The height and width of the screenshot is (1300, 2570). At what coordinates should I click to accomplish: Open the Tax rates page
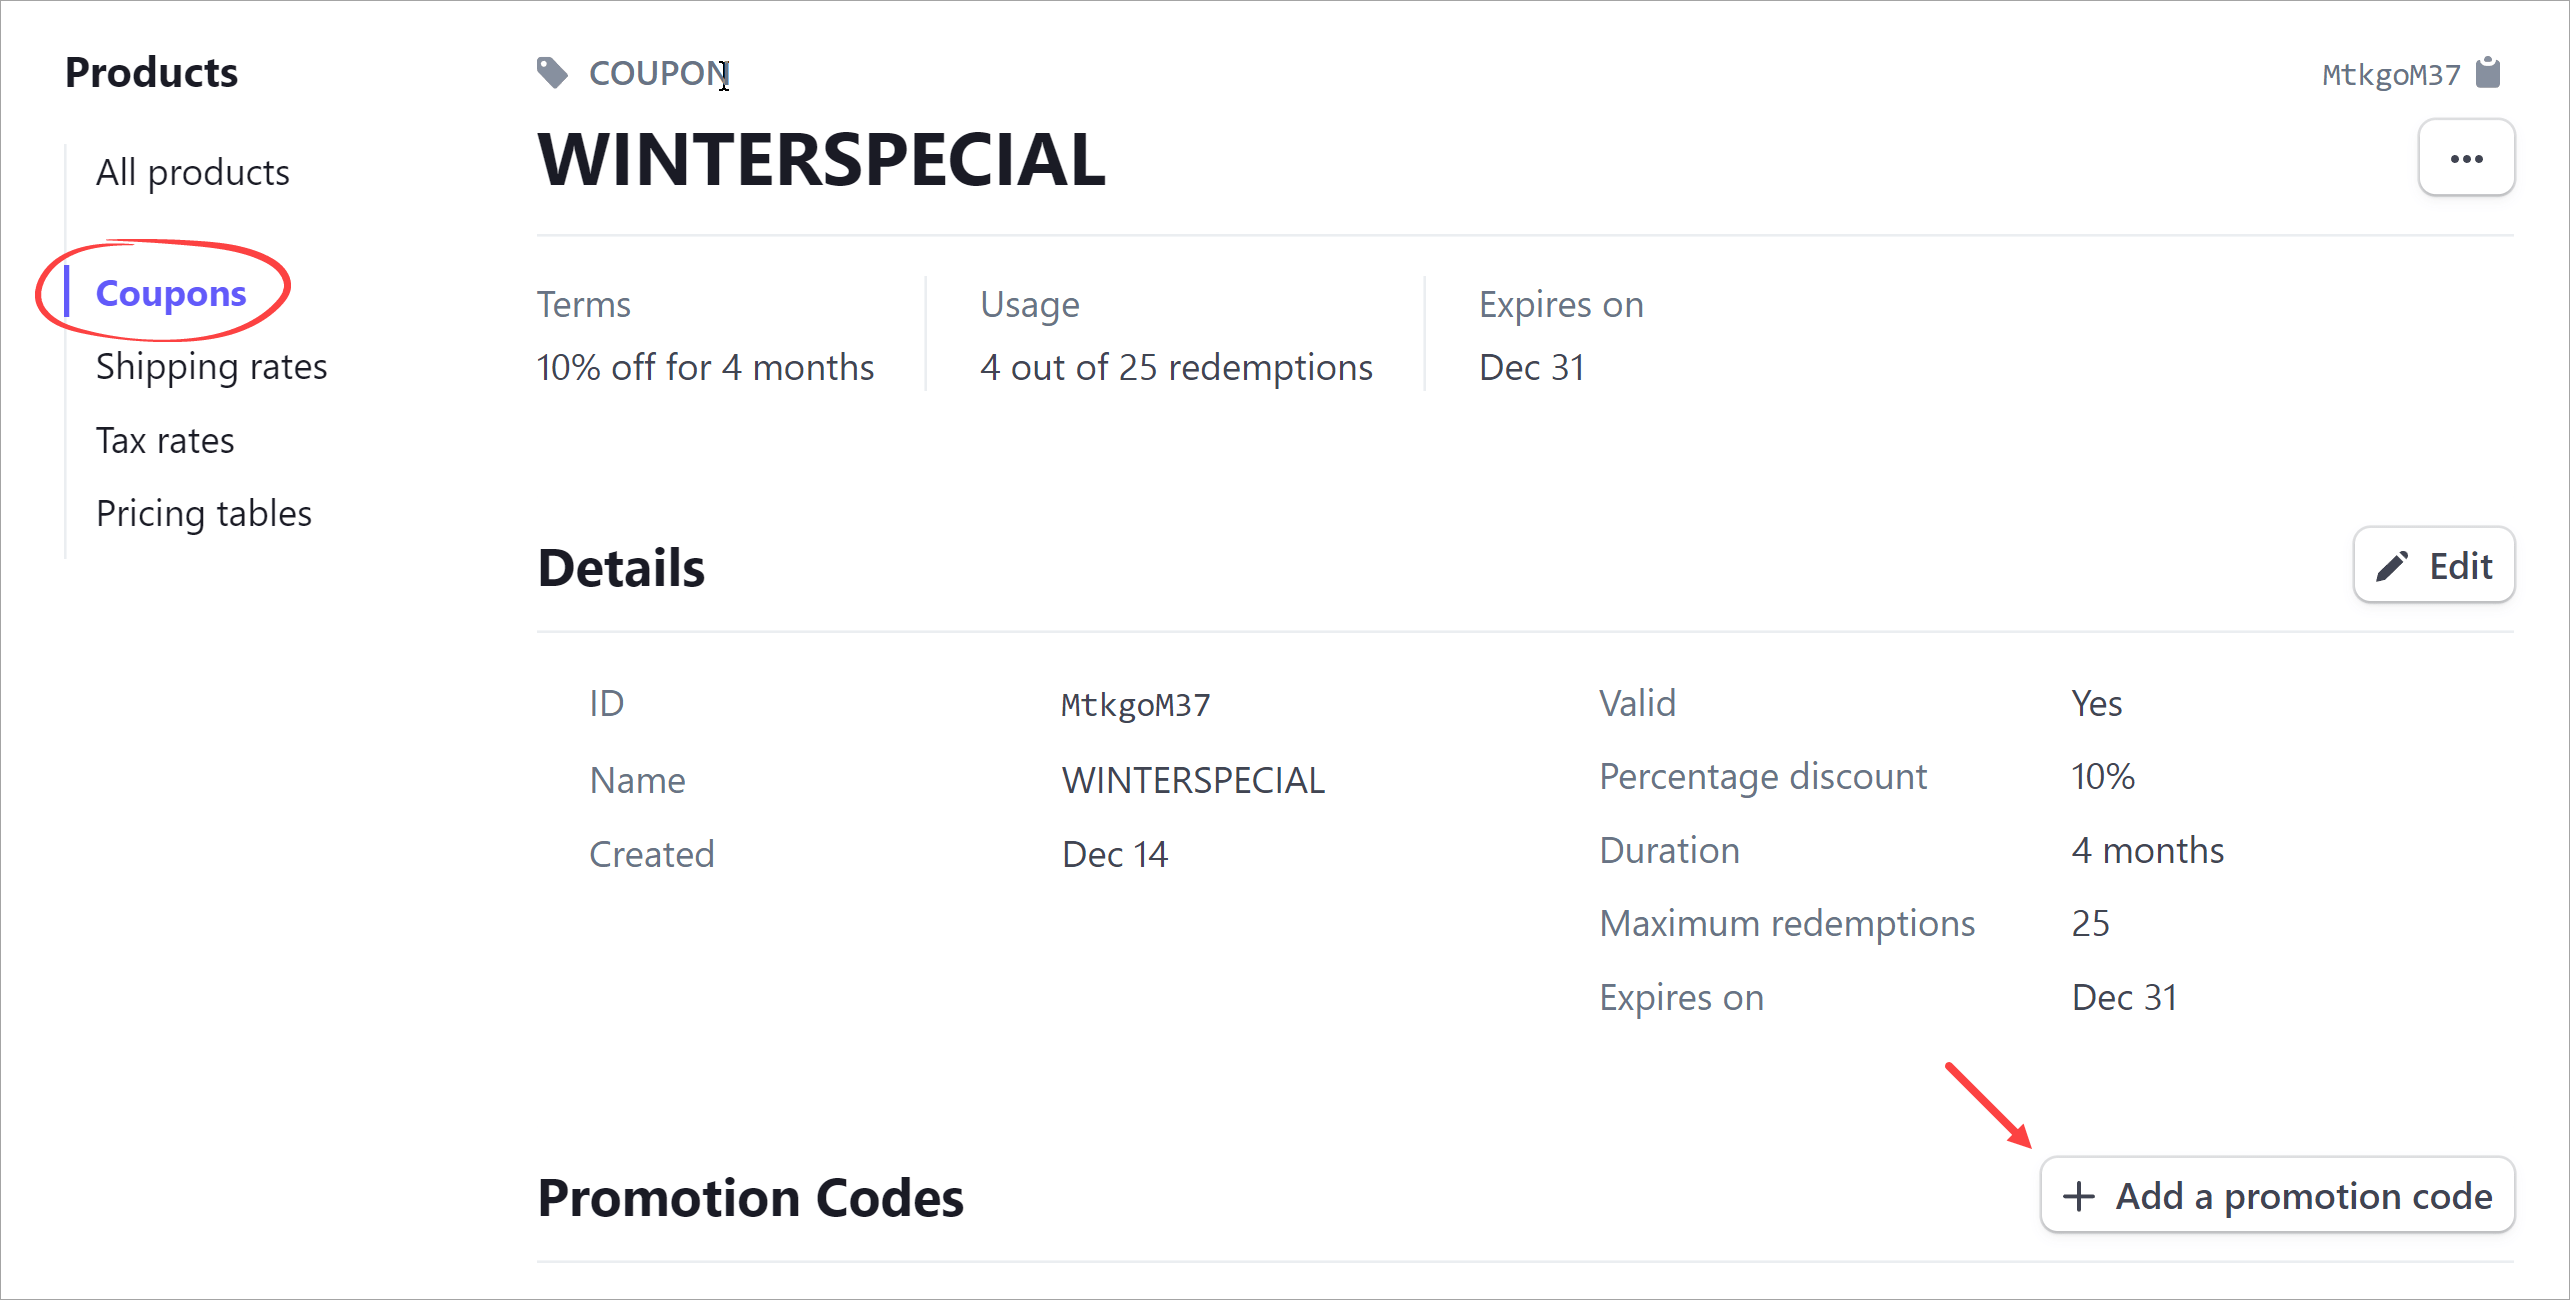click(165, 439)
